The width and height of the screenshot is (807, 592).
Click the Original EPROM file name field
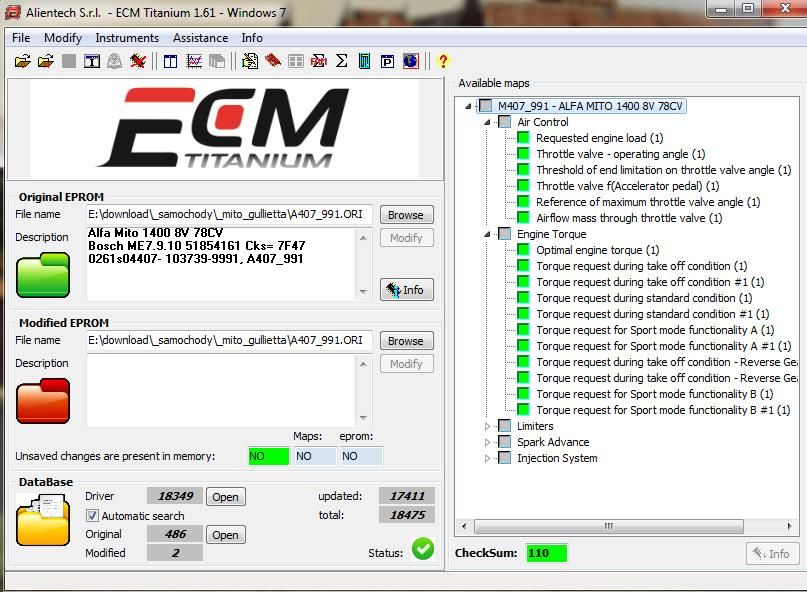[x=229, y=214]
